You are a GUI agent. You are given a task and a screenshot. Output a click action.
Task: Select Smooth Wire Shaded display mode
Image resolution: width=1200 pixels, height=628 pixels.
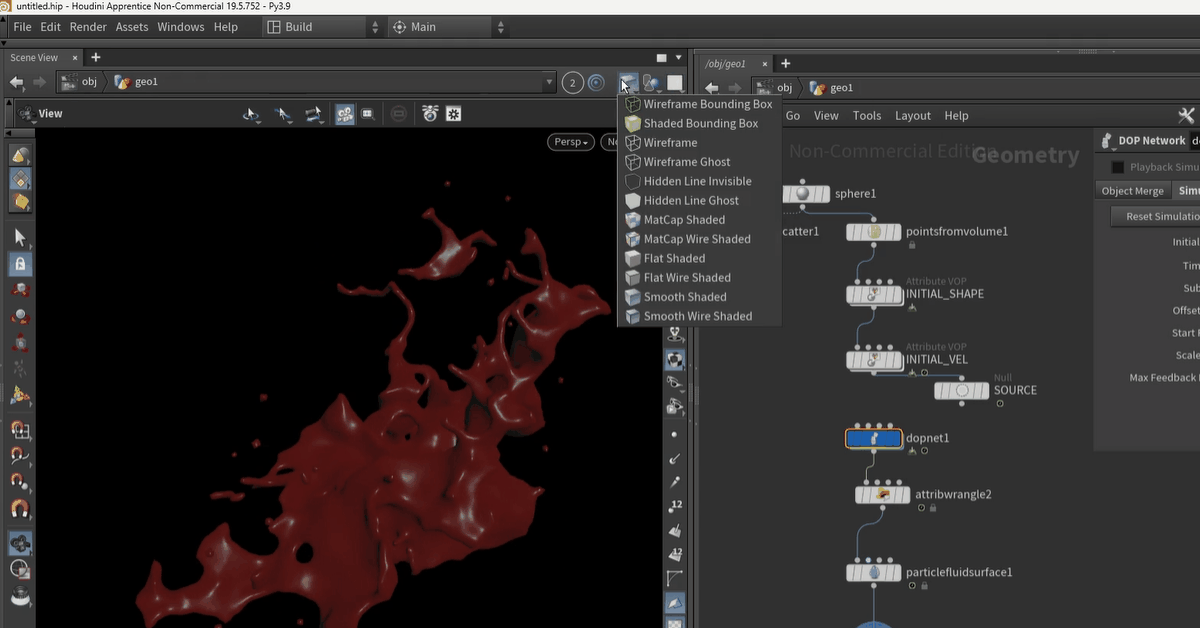(697, 316)
